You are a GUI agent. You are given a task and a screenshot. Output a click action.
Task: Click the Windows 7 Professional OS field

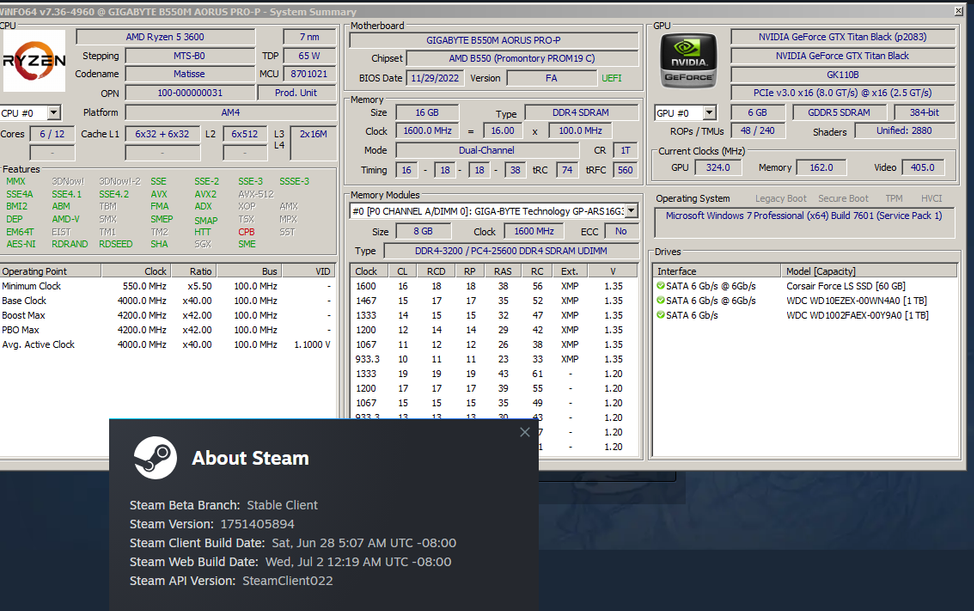tap(804, 222)
